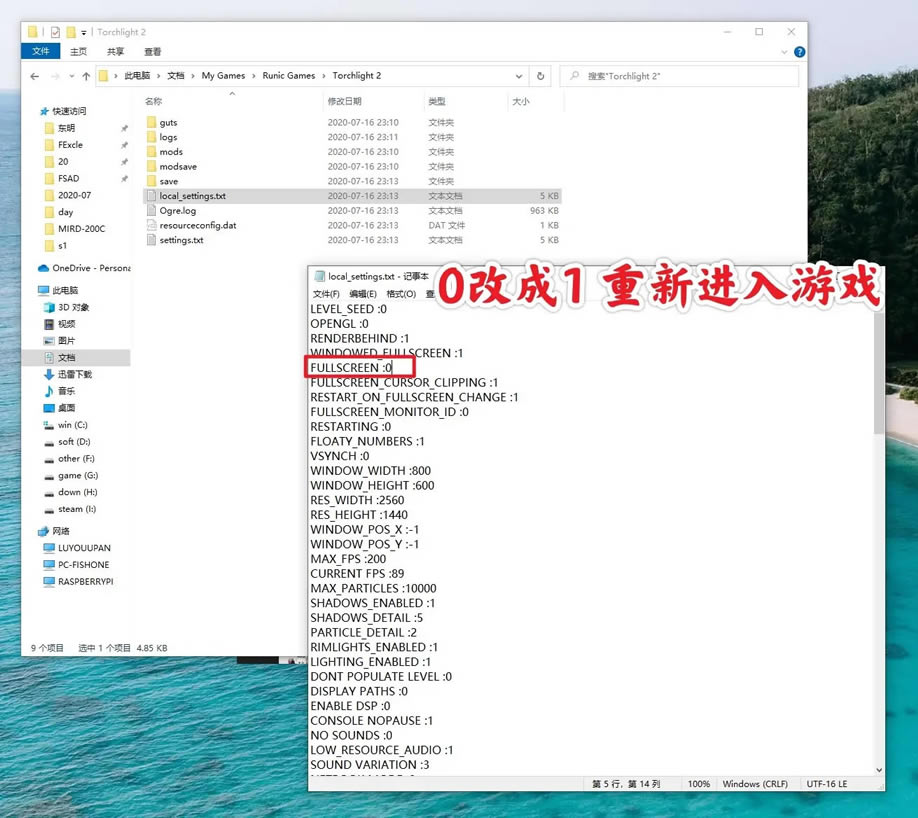918x818 pixels.
Task: Click the Back arrow in Explorer
Action: (35, 76)
